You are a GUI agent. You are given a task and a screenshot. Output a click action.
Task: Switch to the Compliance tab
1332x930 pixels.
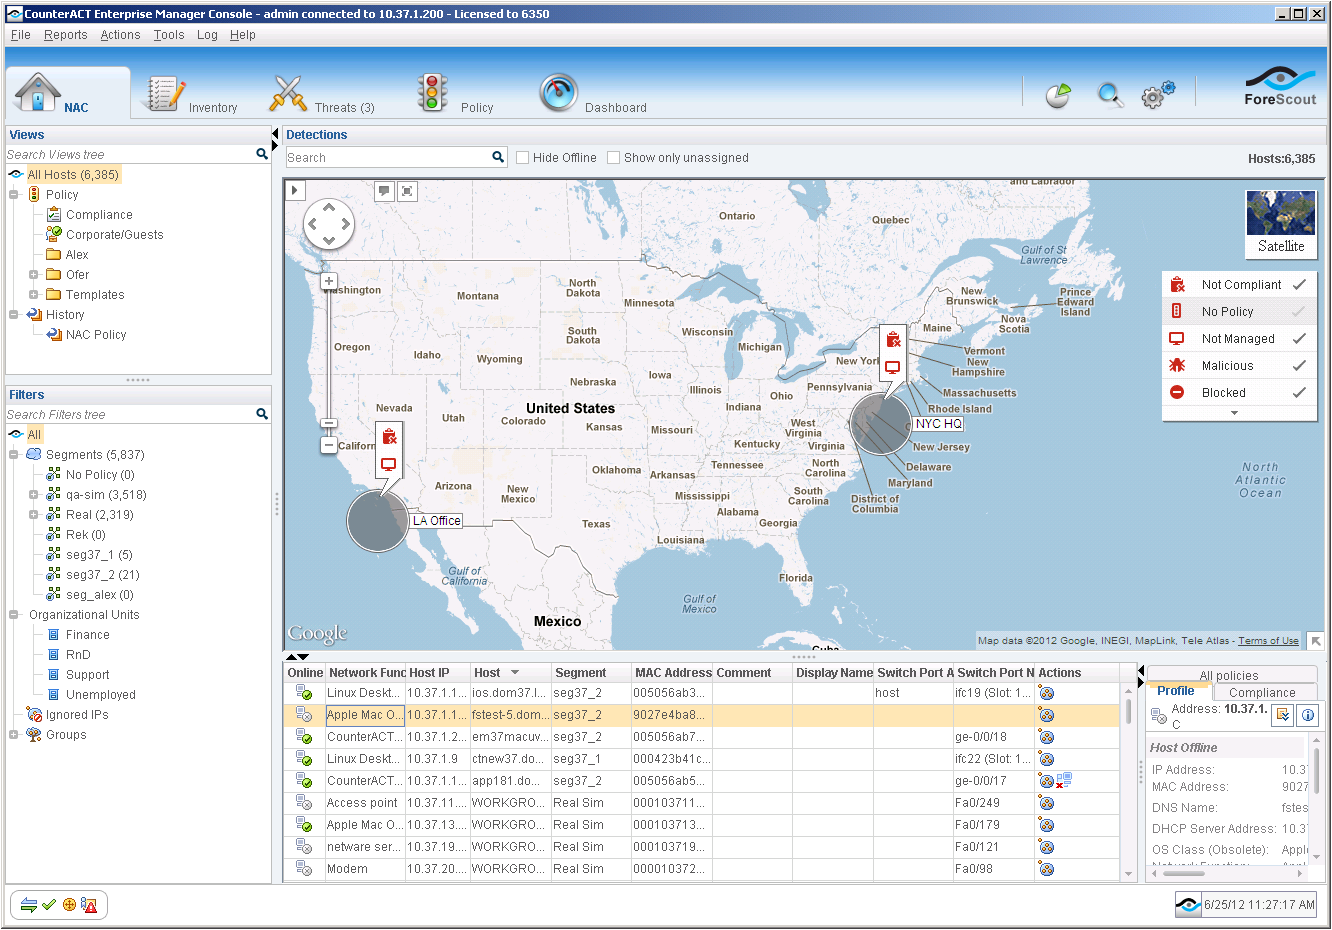click(1262, 692)
